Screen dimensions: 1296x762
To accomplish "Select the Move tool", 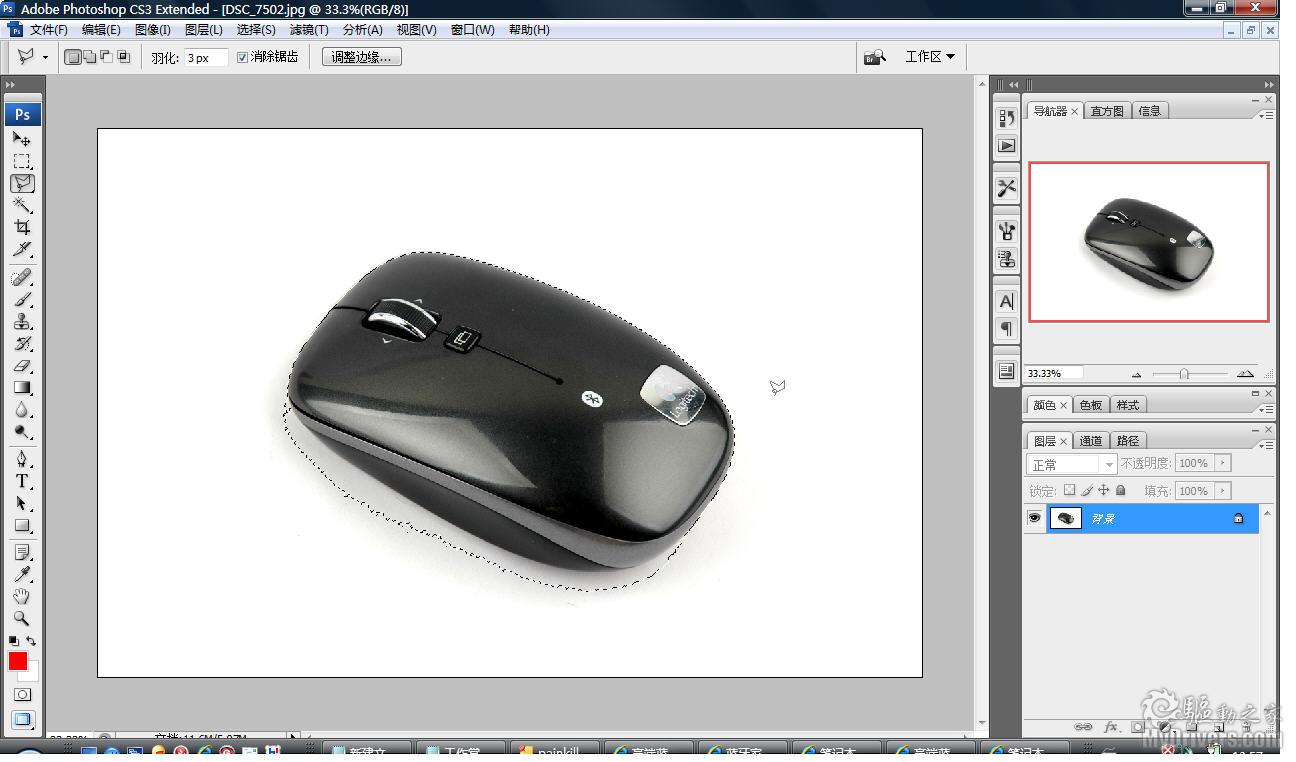I will tap(22, 140).
